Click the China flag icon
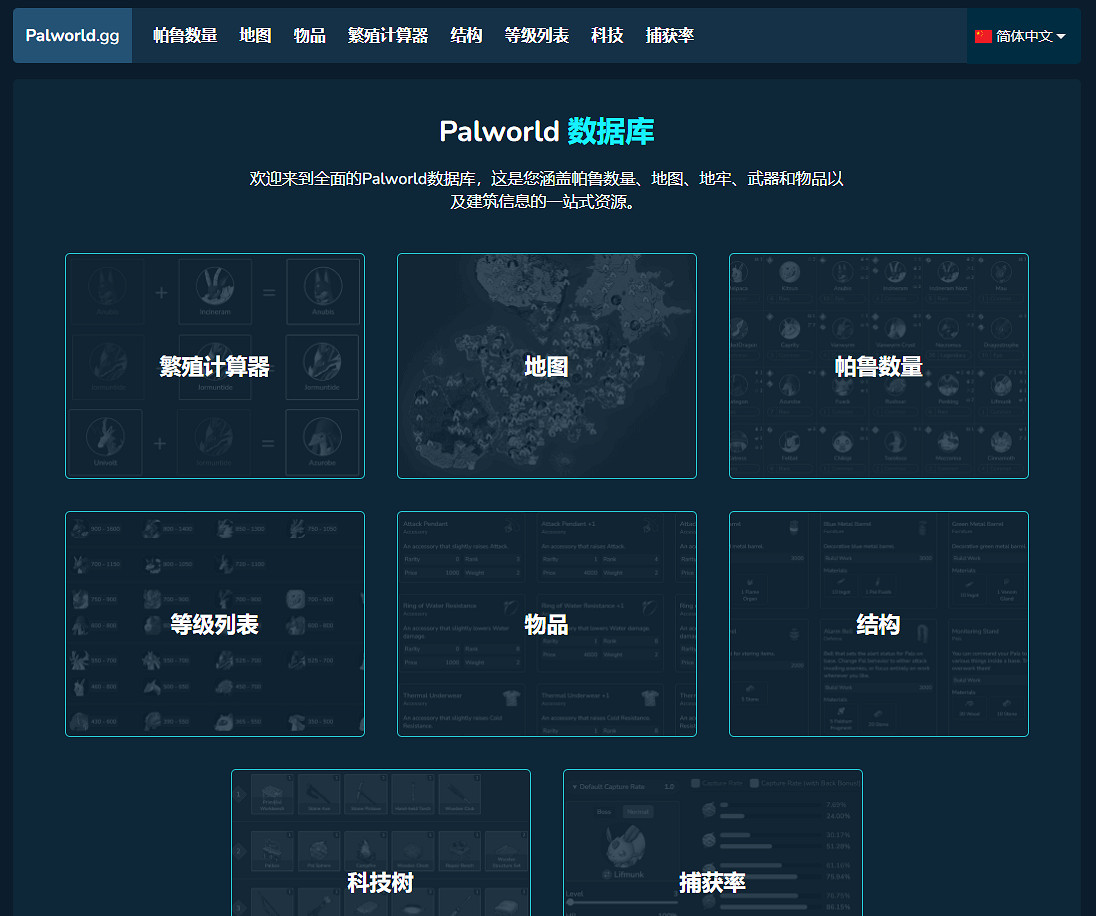The height and width of the screenshot is (916, 1096). click(x=983, y=36)
